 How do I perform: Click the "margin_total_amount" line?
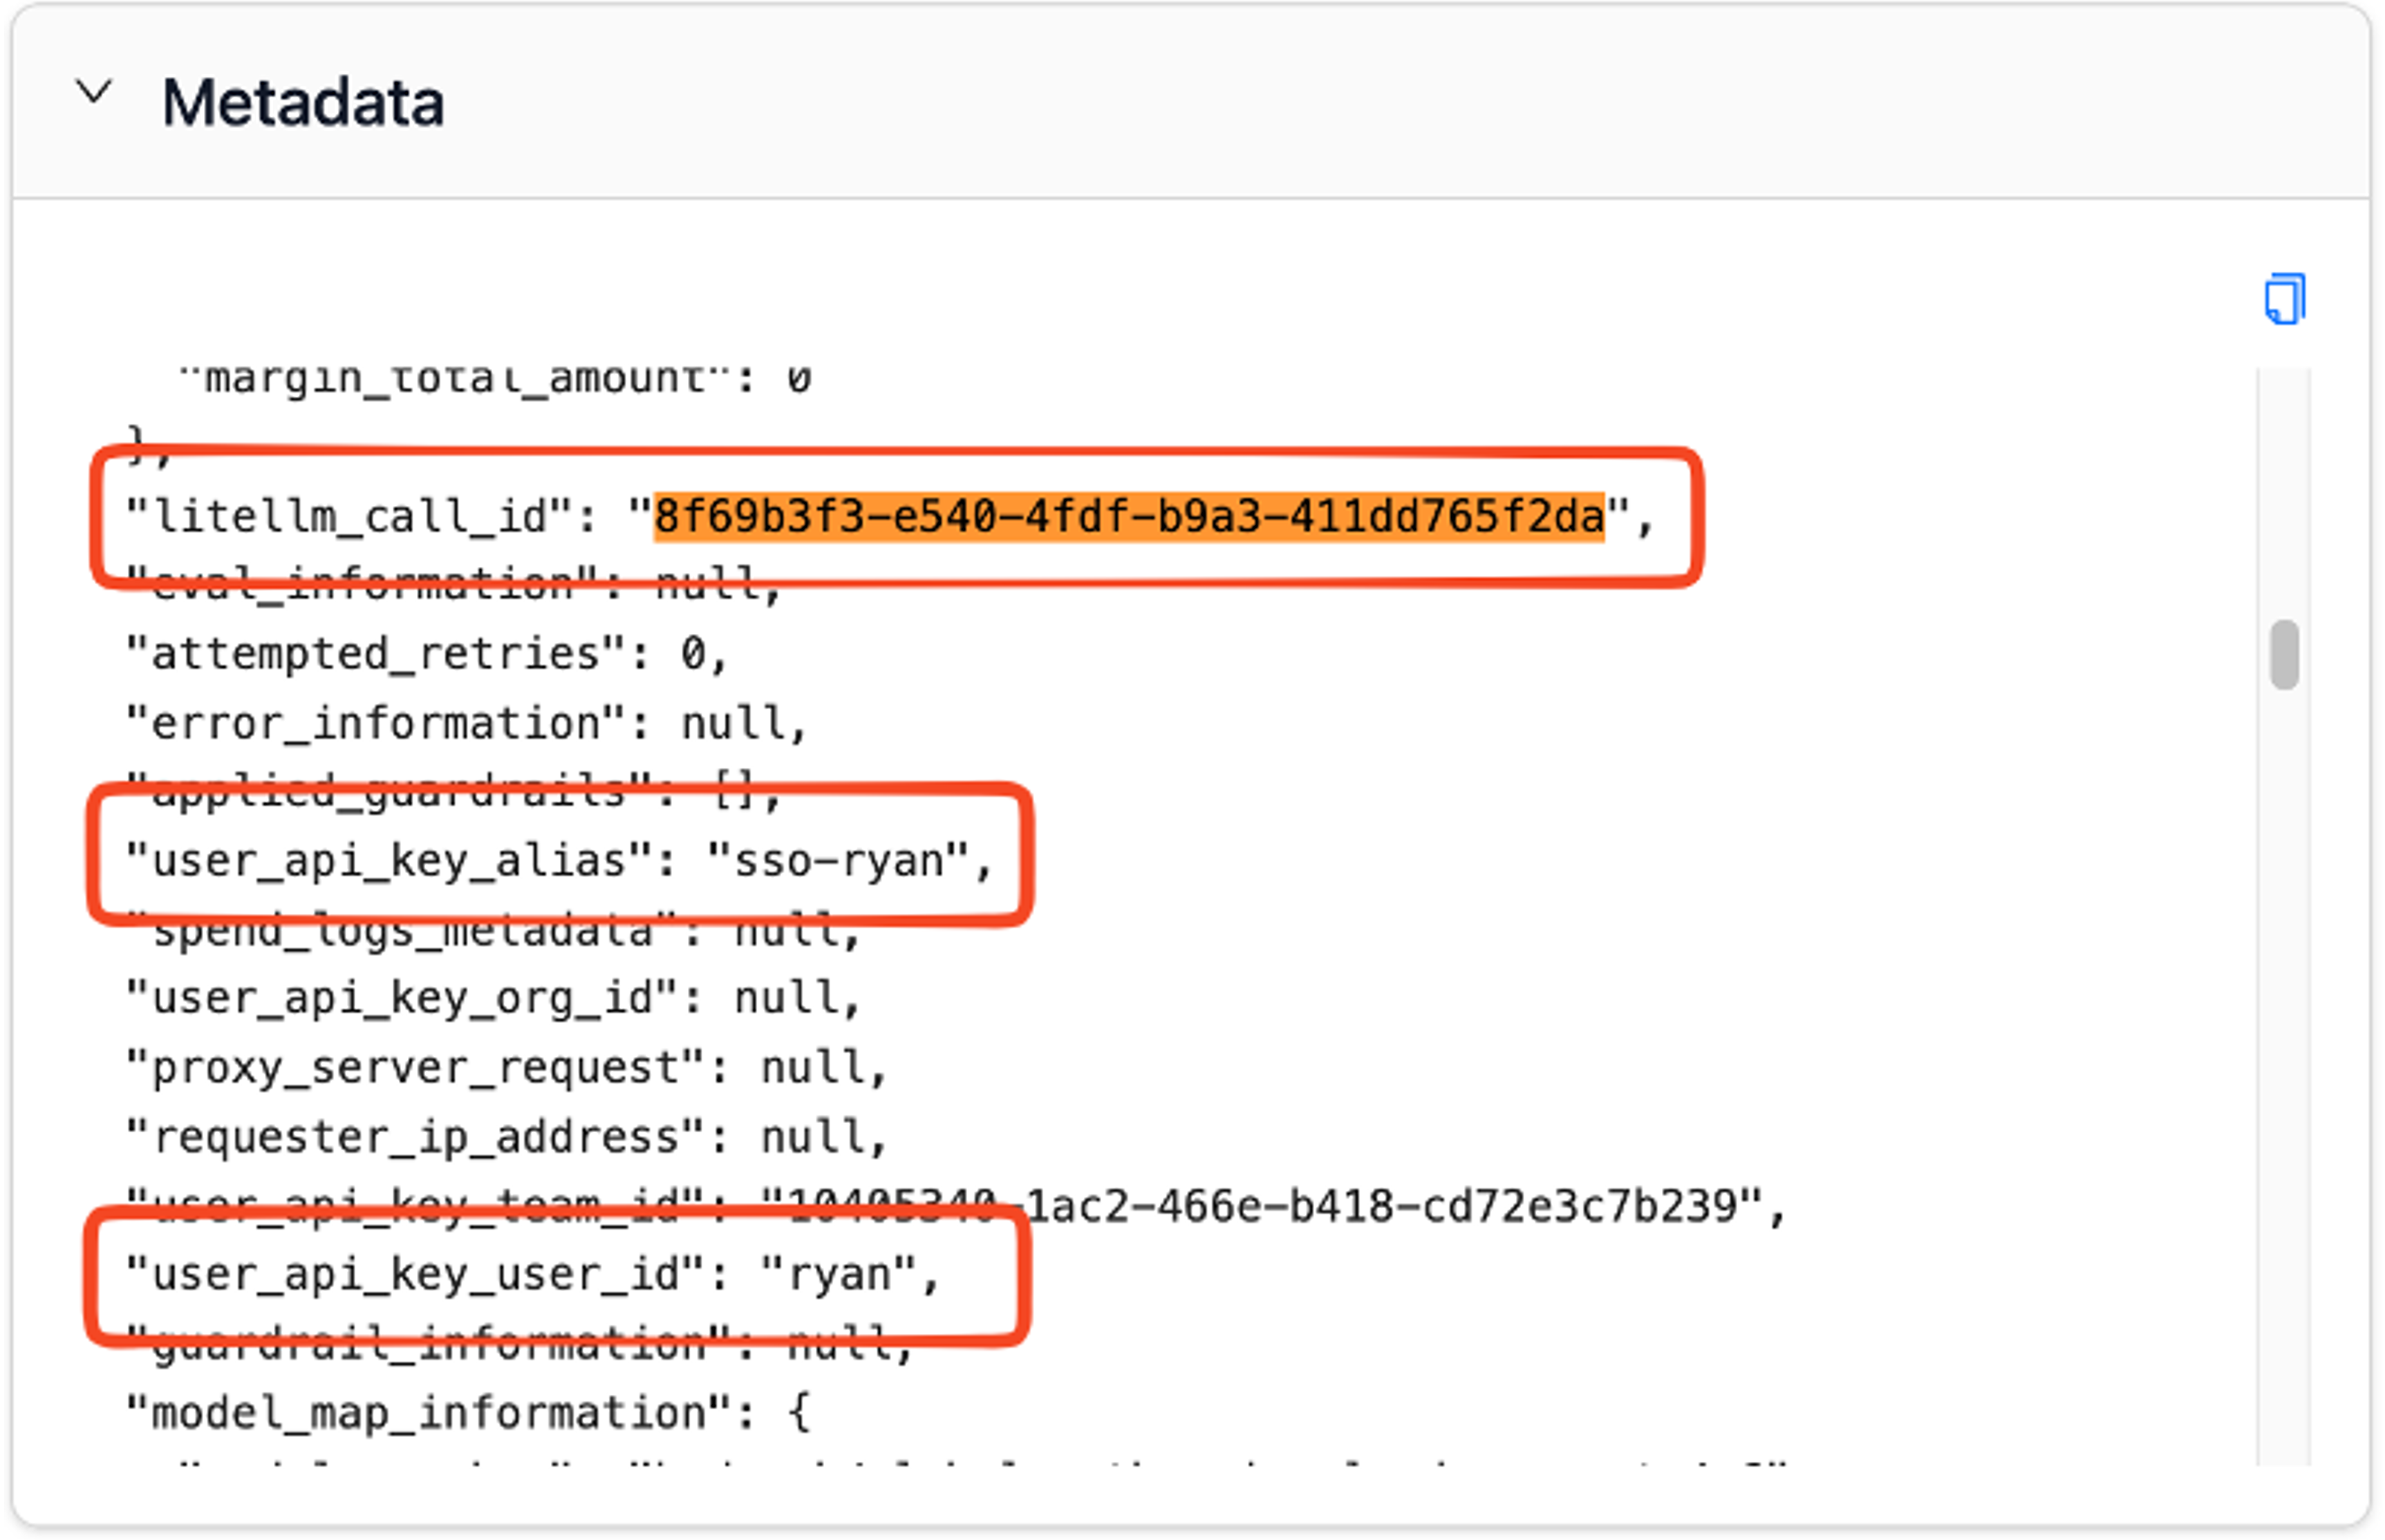[494, 379]
